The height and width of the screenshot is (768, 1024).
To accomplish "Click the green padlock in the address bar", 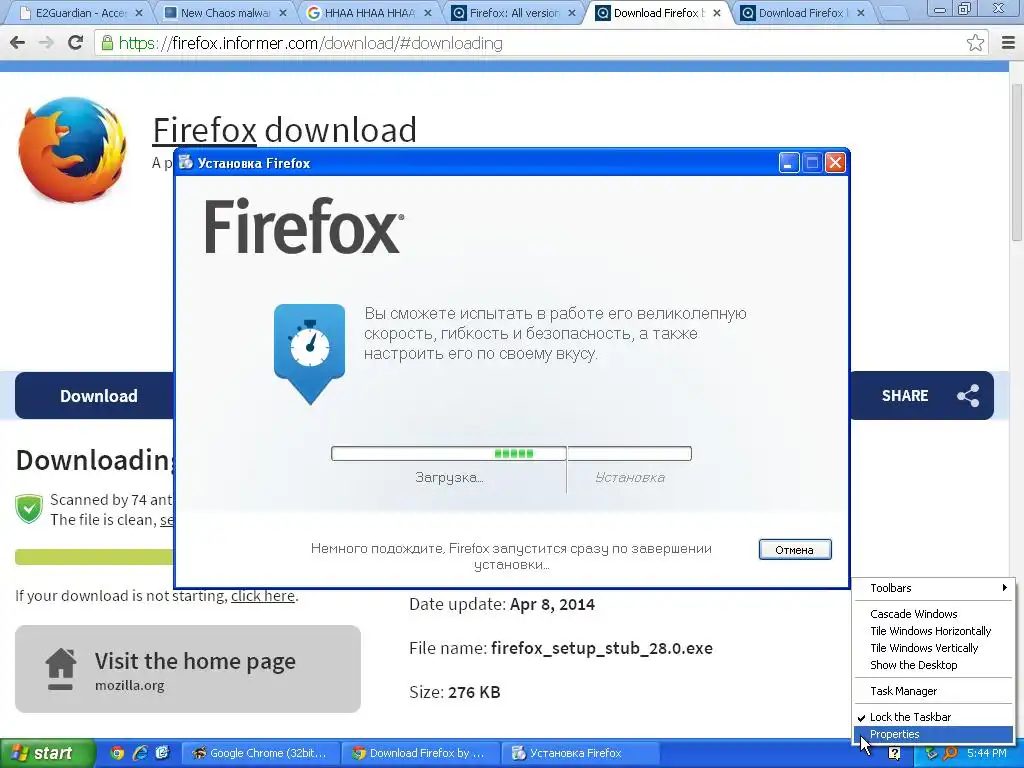I will [107, 43].
